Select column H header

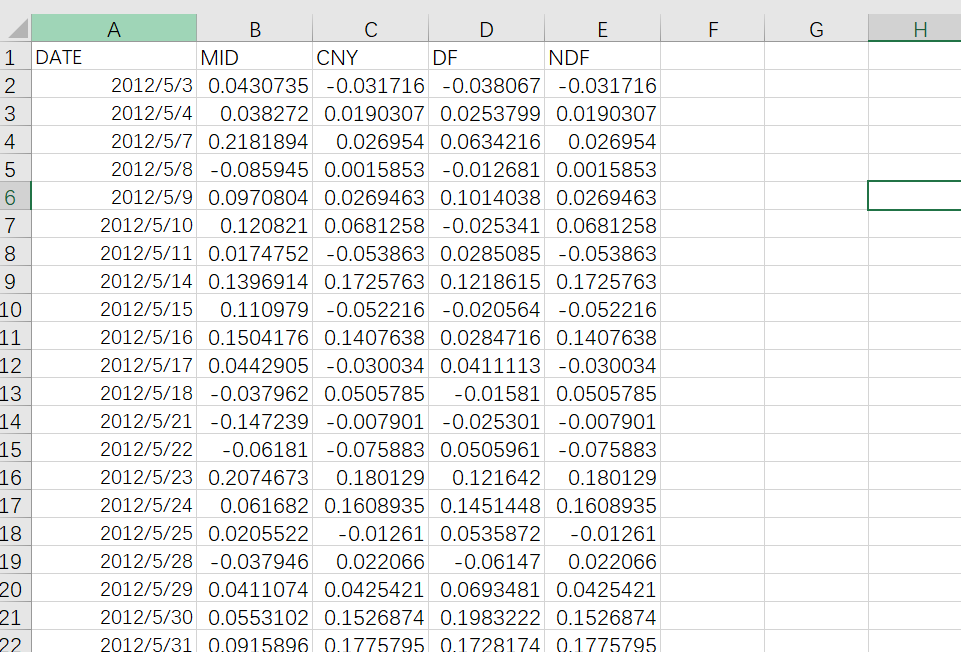click(915, 28)
